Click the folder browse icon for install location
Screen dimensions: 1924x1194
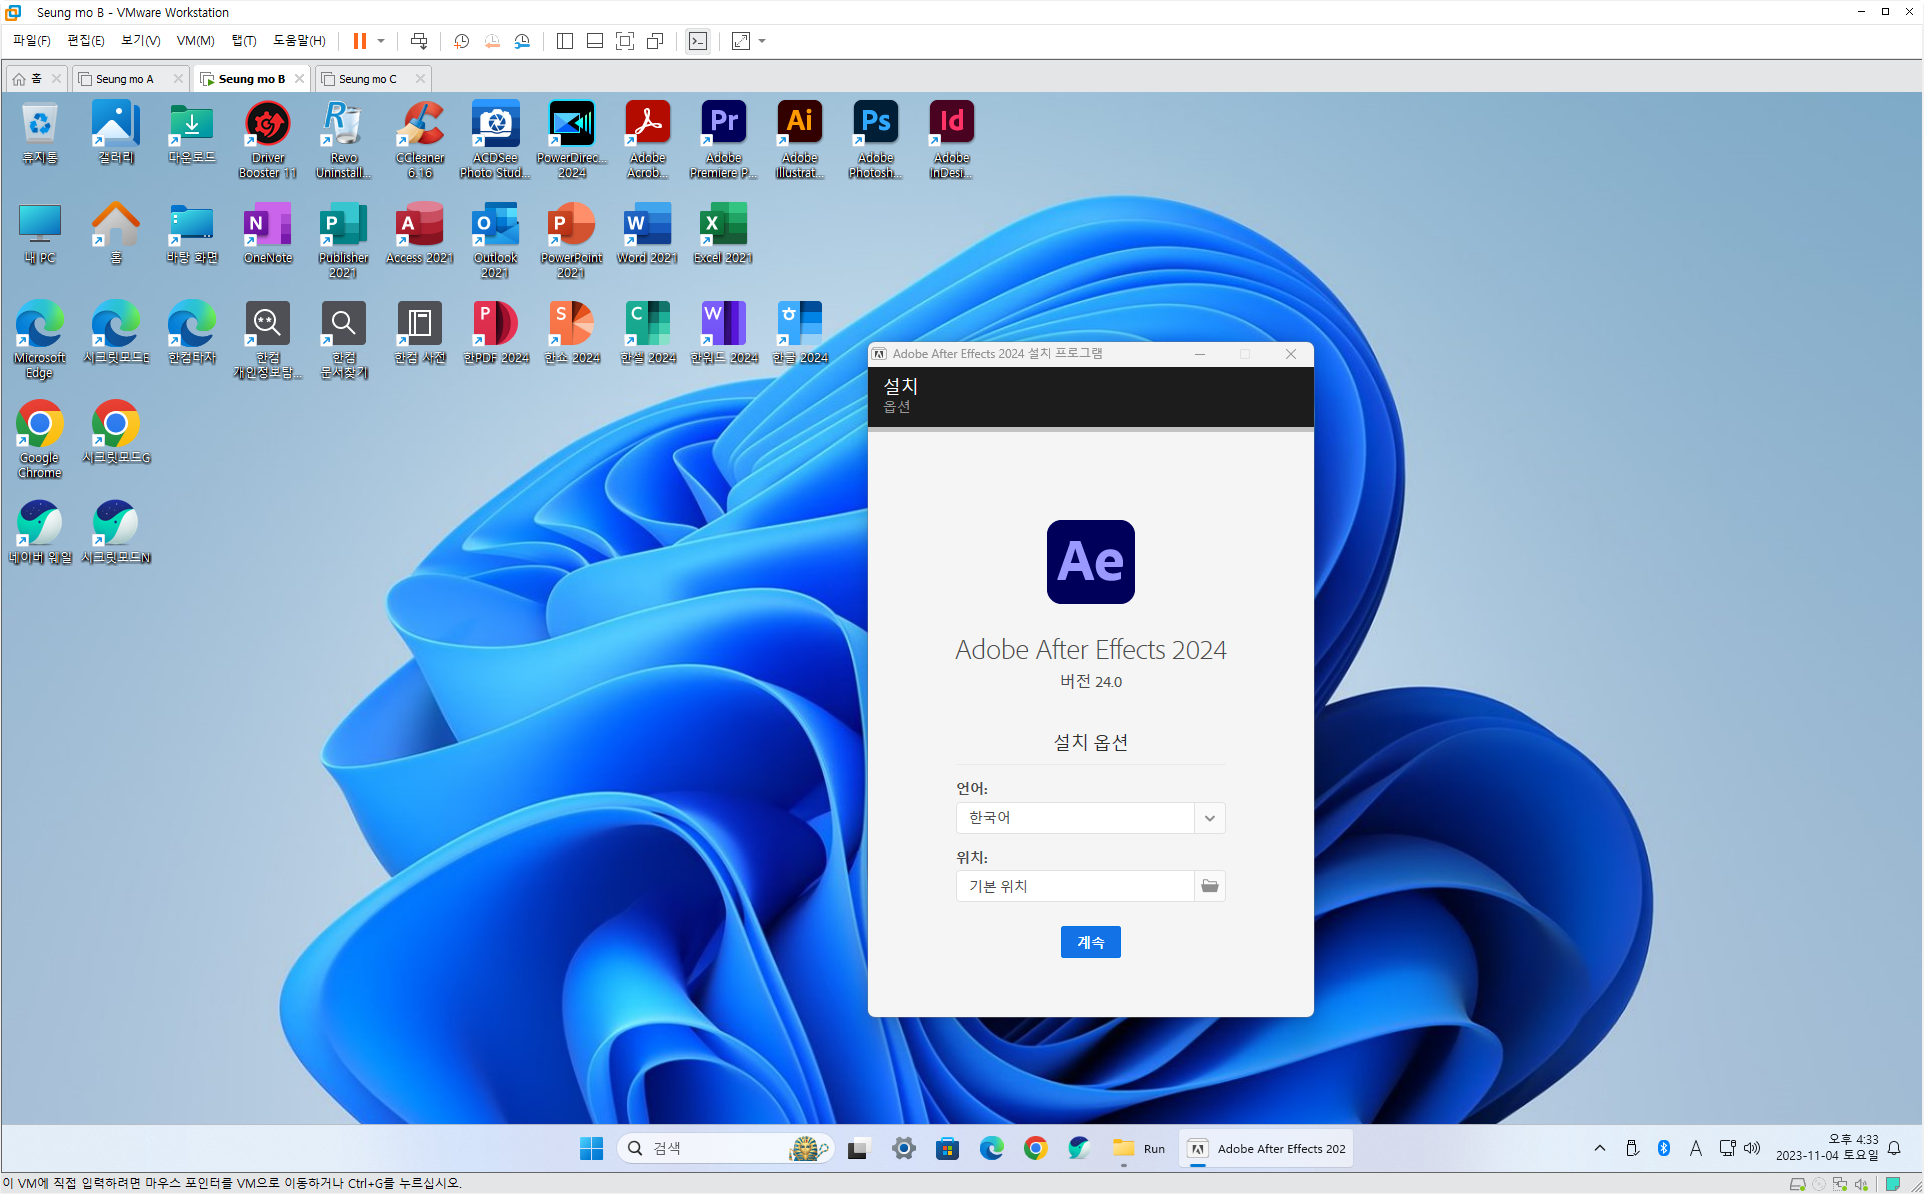(x=1209, y=886)
